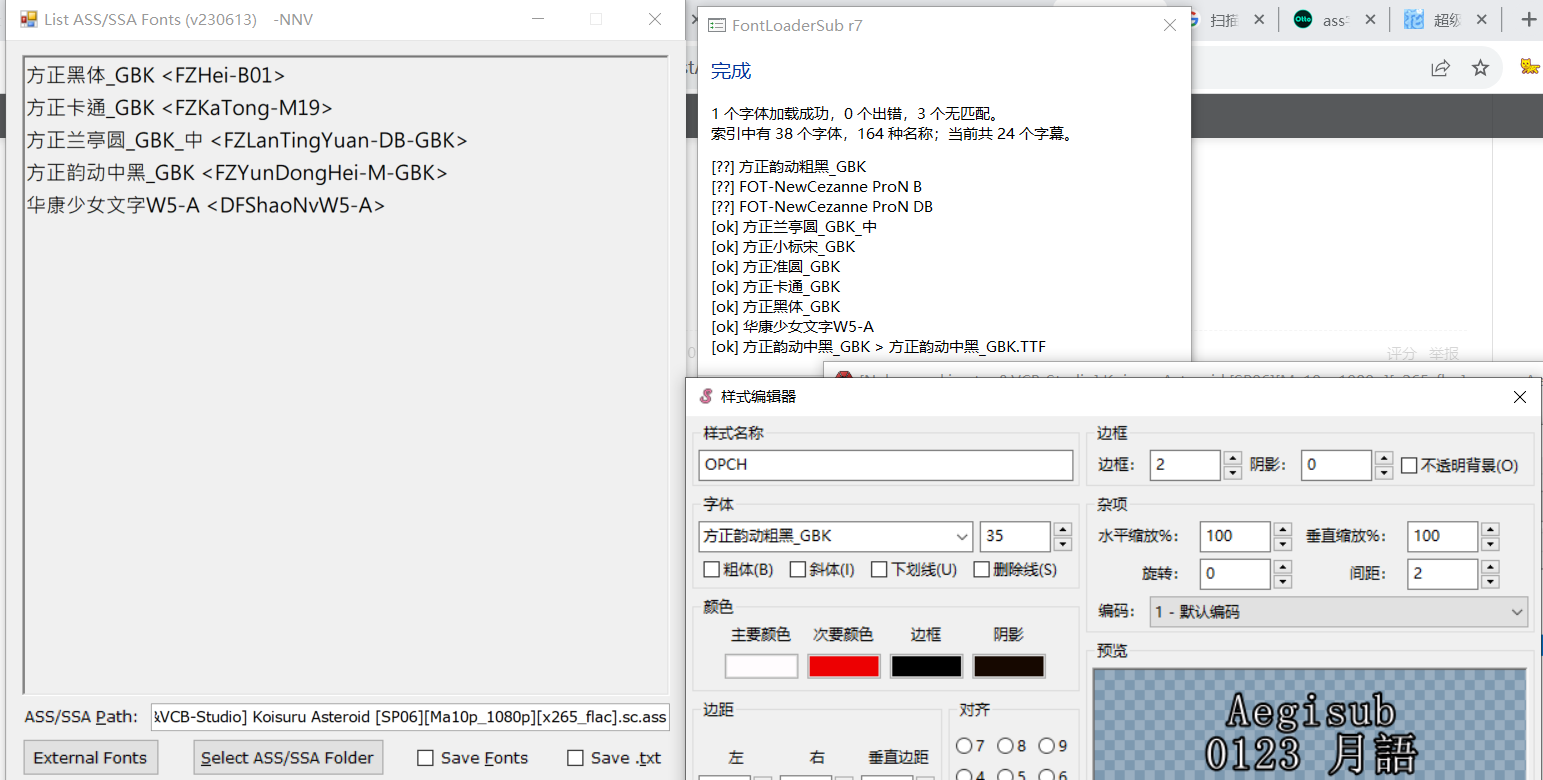Click the 垂直缩放% field showing 100
The image size is (1543, 780).
coord(1442,536)
